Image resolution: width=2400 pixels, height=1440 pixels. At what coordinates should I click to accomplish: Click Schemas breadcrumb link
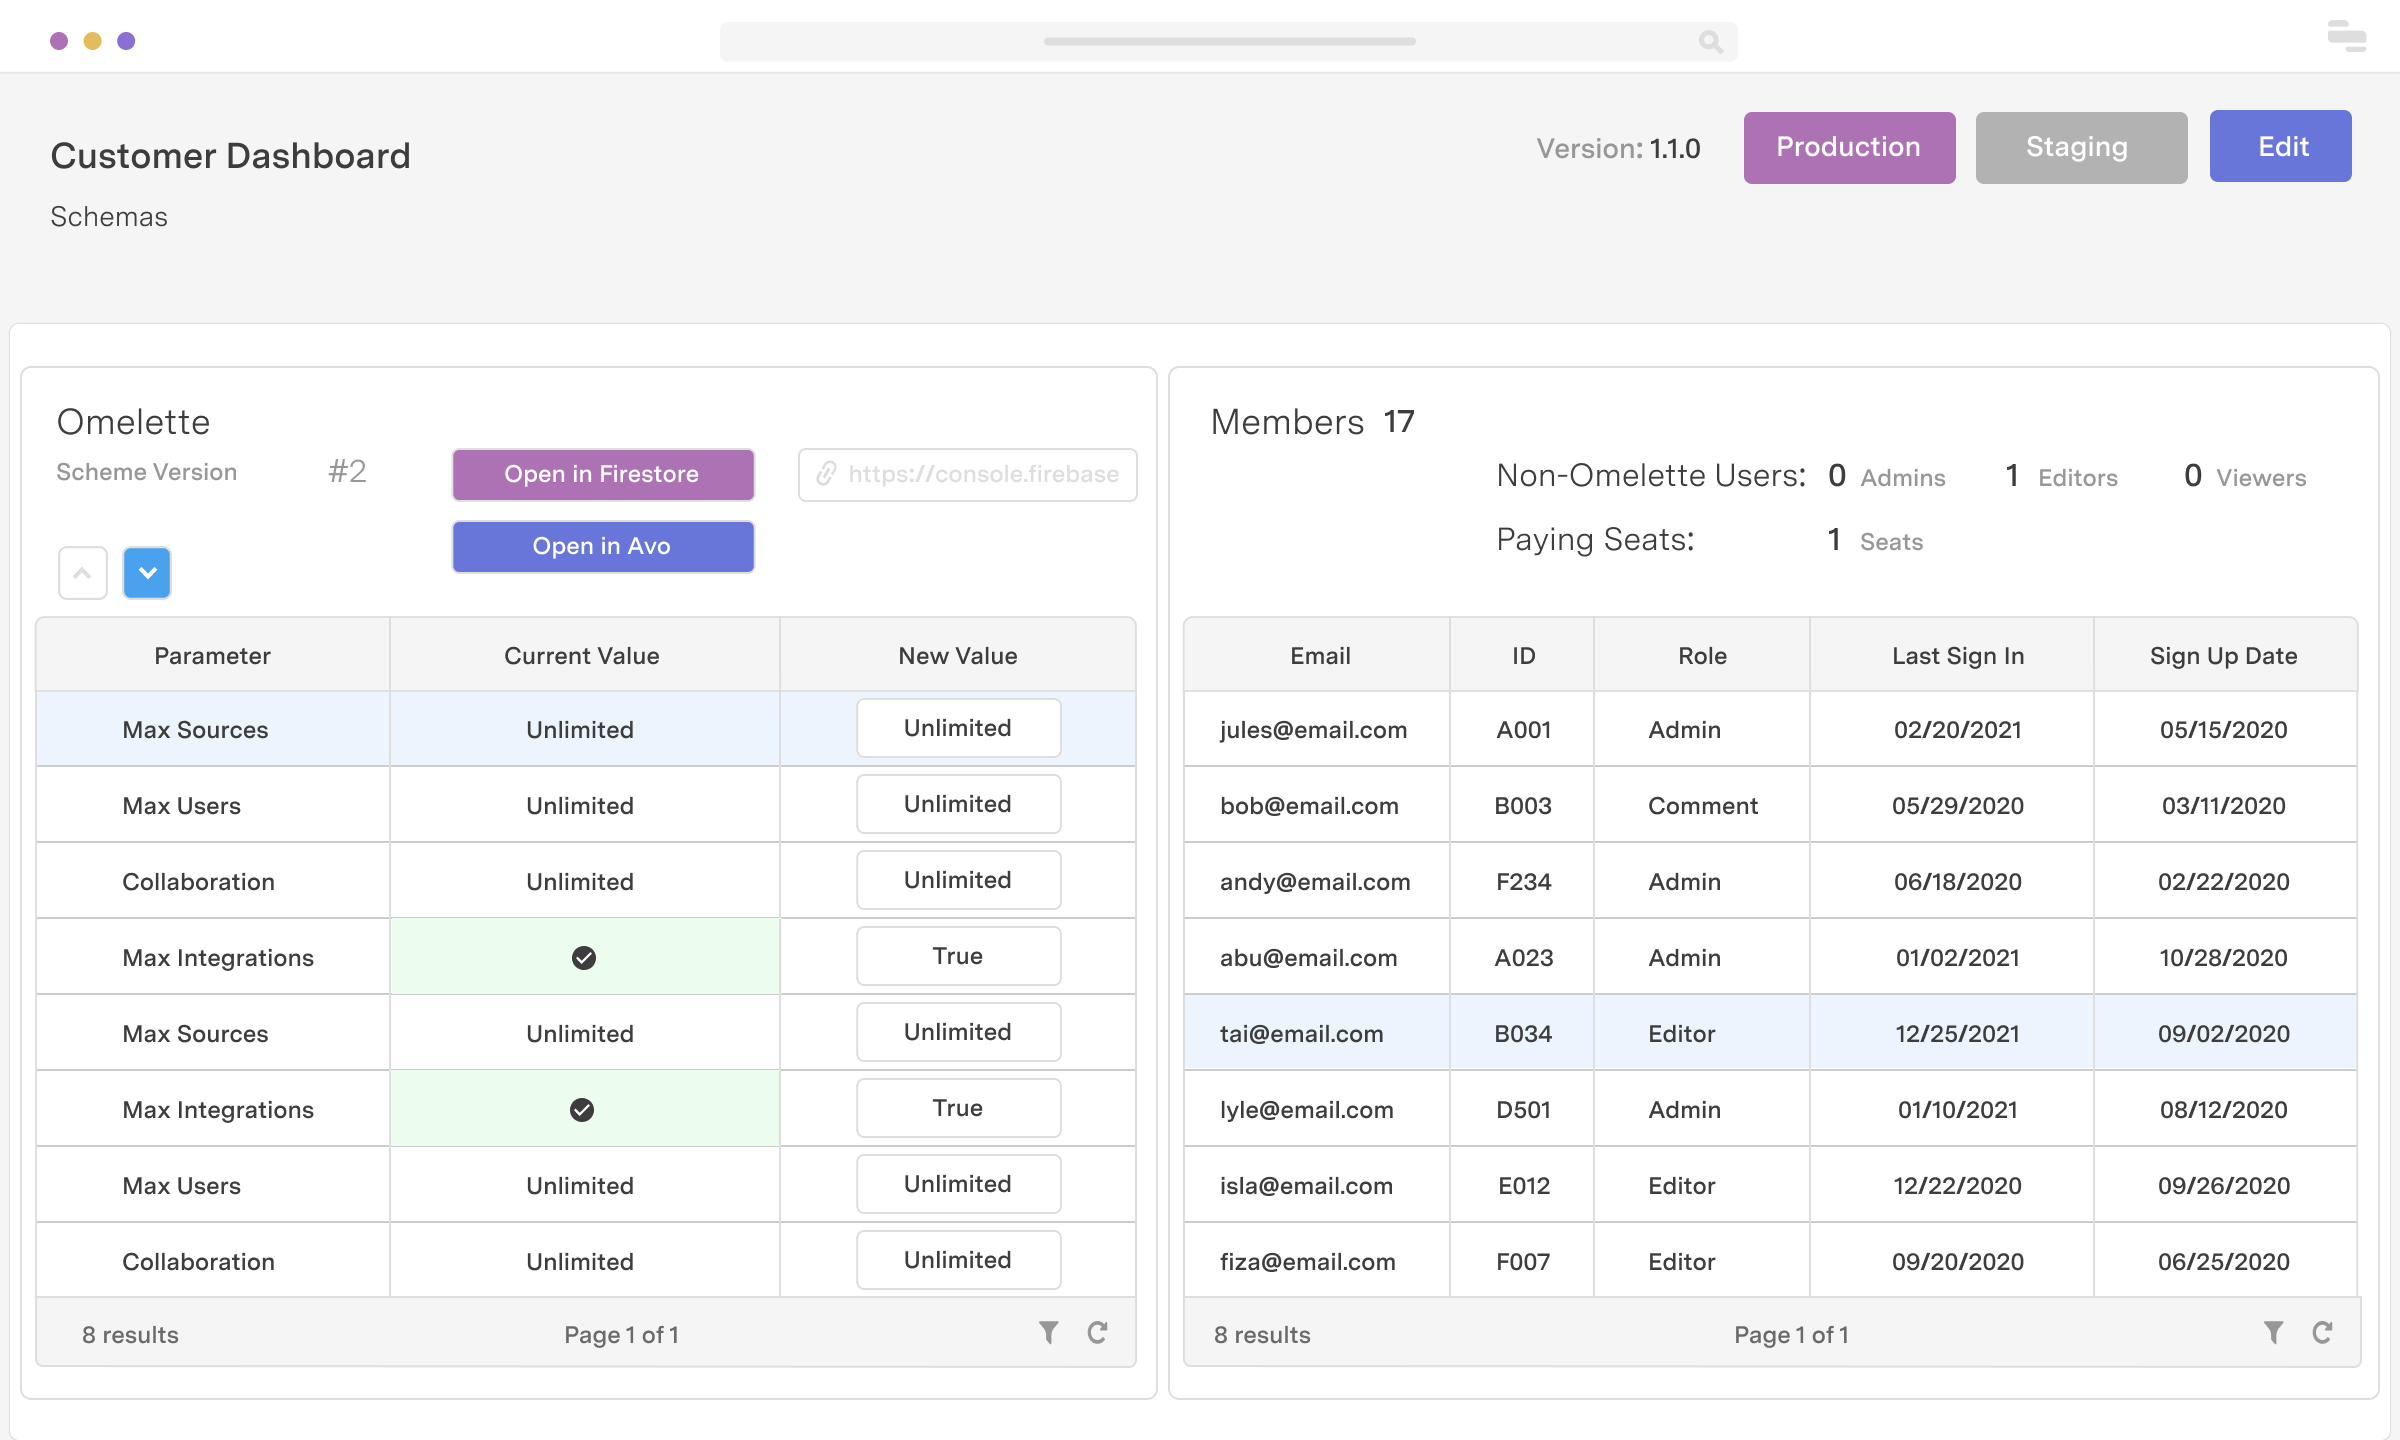tap(110, 216)
